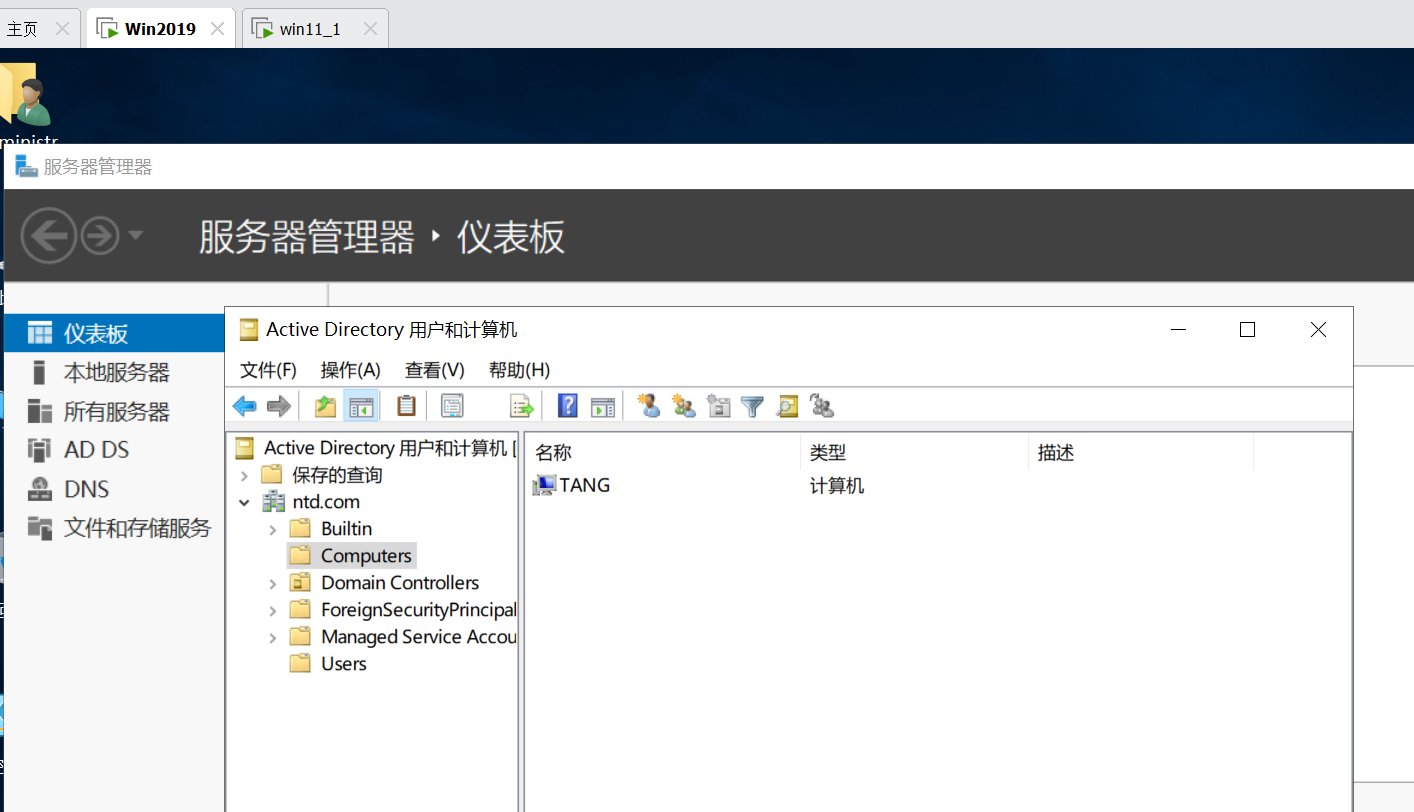1414x812 pixels.
Task: Create a new group via toolbar icon
Action: tap(684, 406)
